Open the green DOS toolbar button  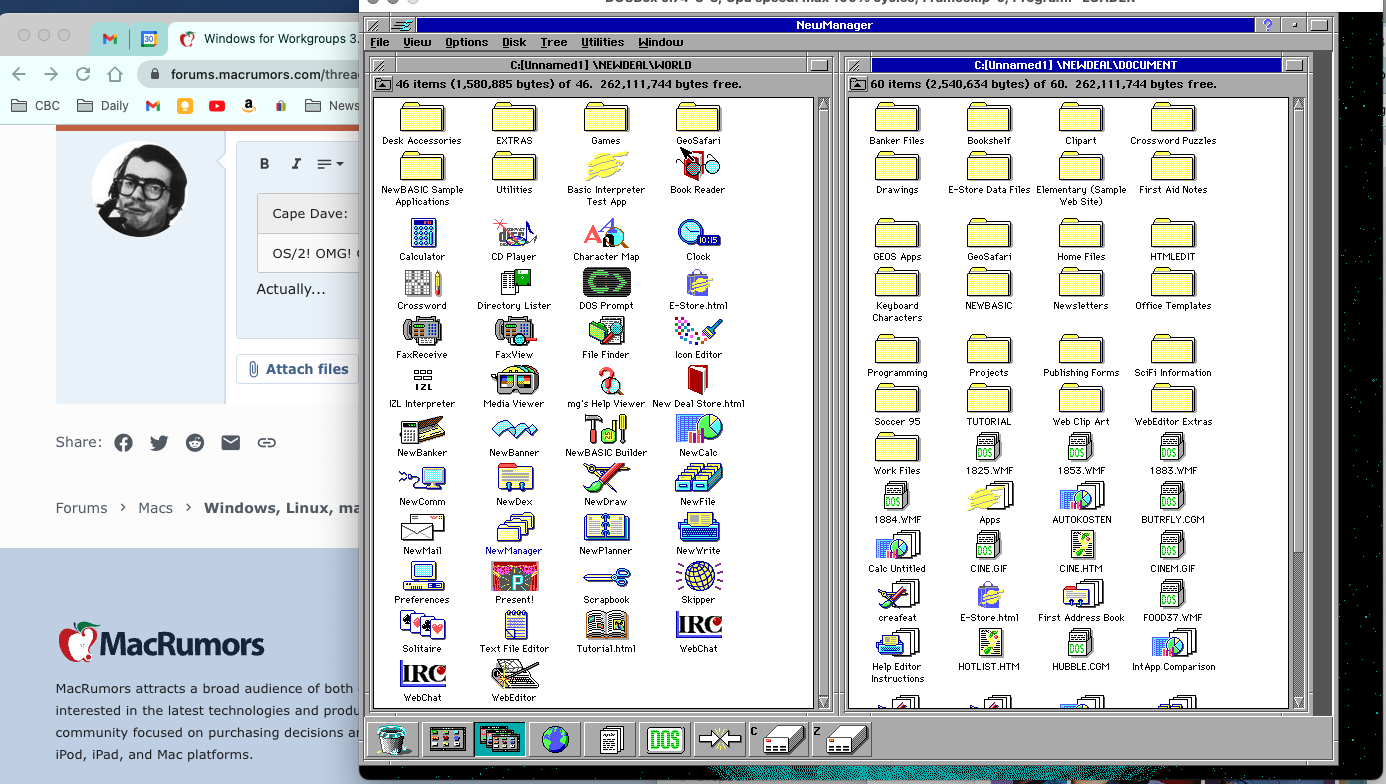(664, 740)
